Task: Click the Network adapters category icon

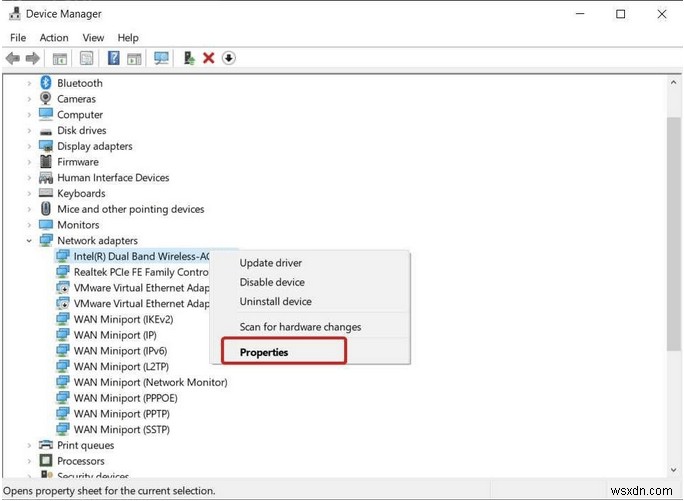Action: 46,240
